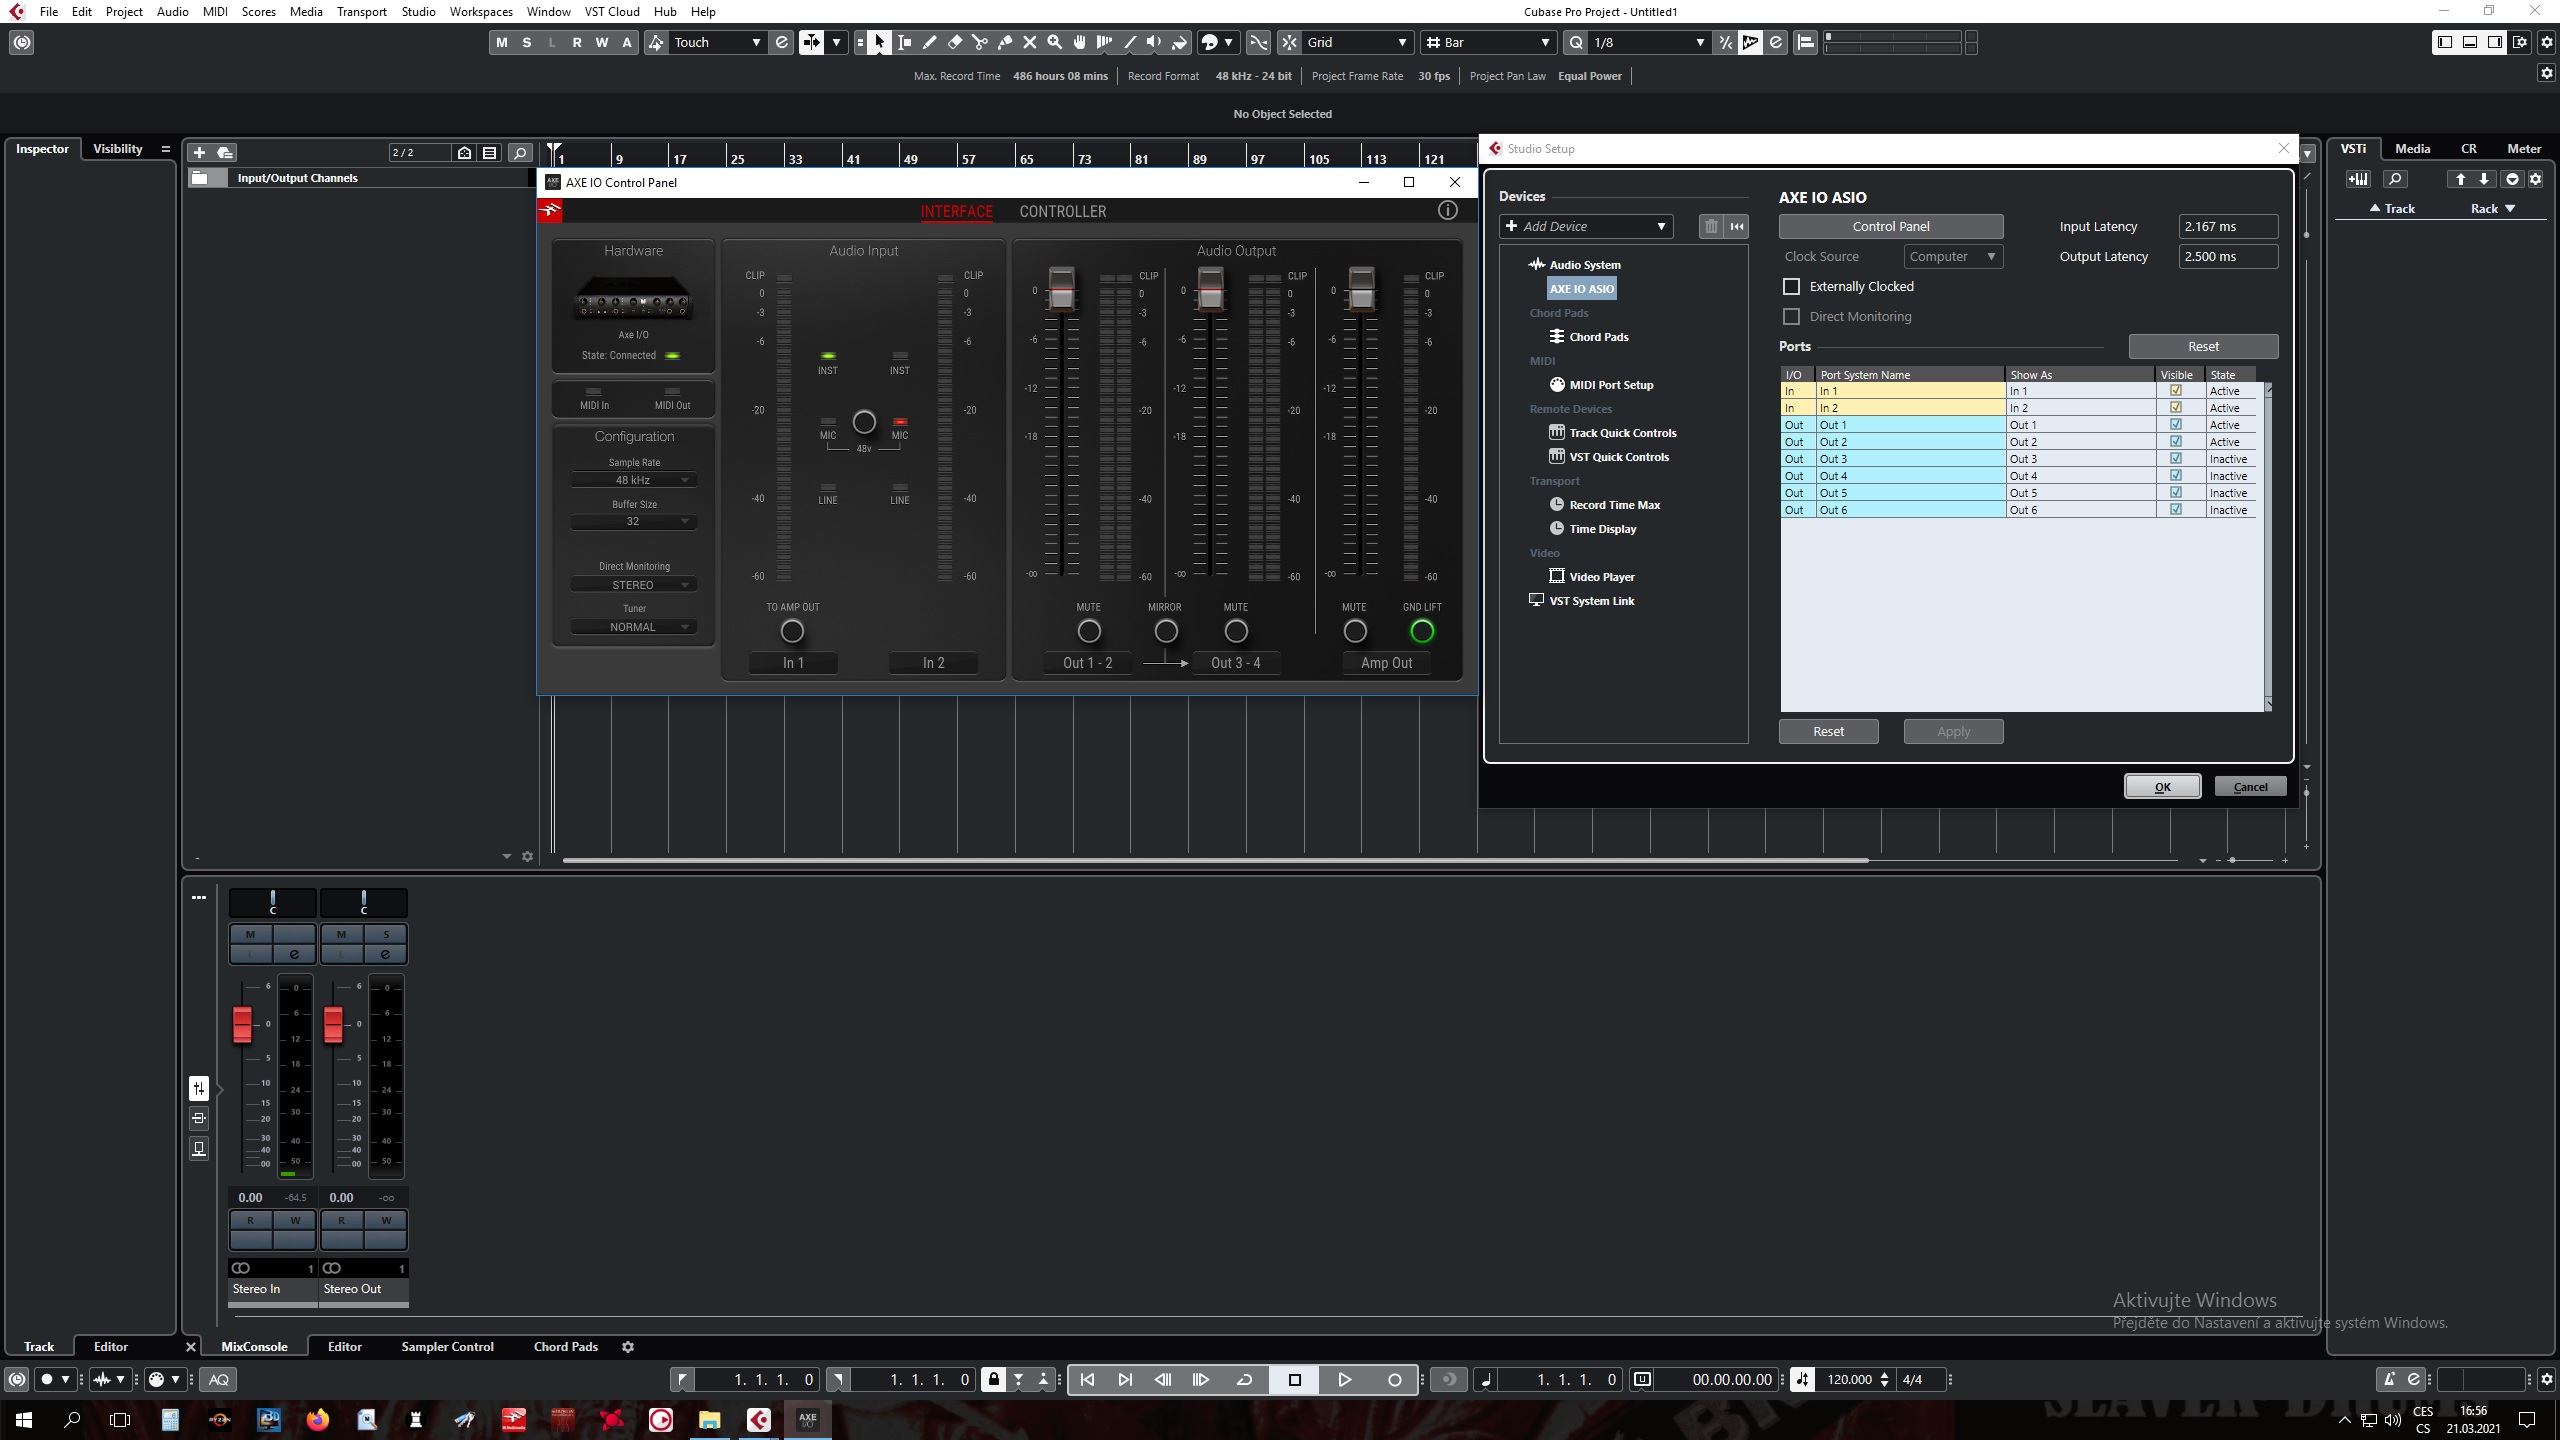Select the Object Selection arrow tool
This screenshot has height=1440, width=2560.
click(x=879, y=42)
